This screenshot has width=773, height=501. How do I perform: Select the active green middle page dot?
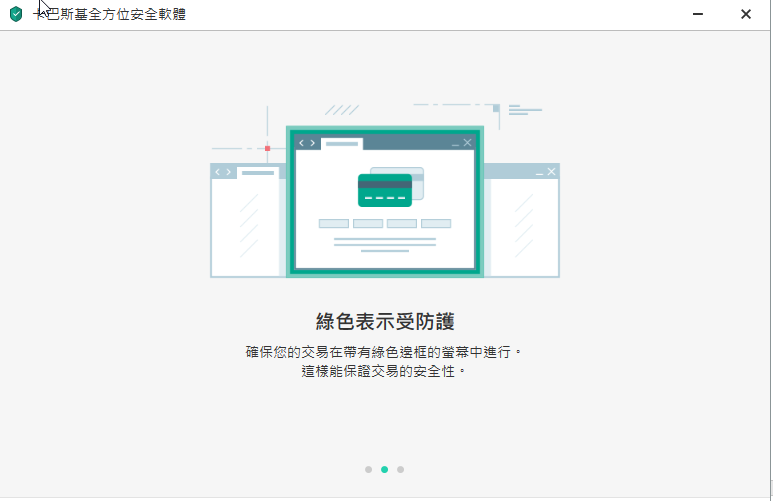click(x=385, y=469)
